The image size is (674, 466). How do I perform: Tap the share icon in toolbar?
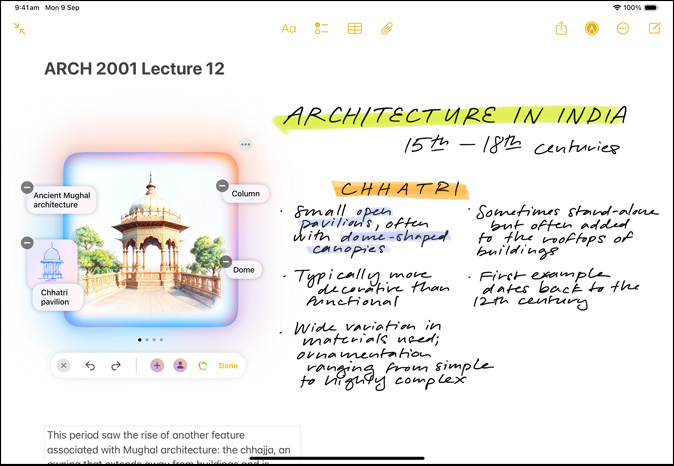pos(562,29)
